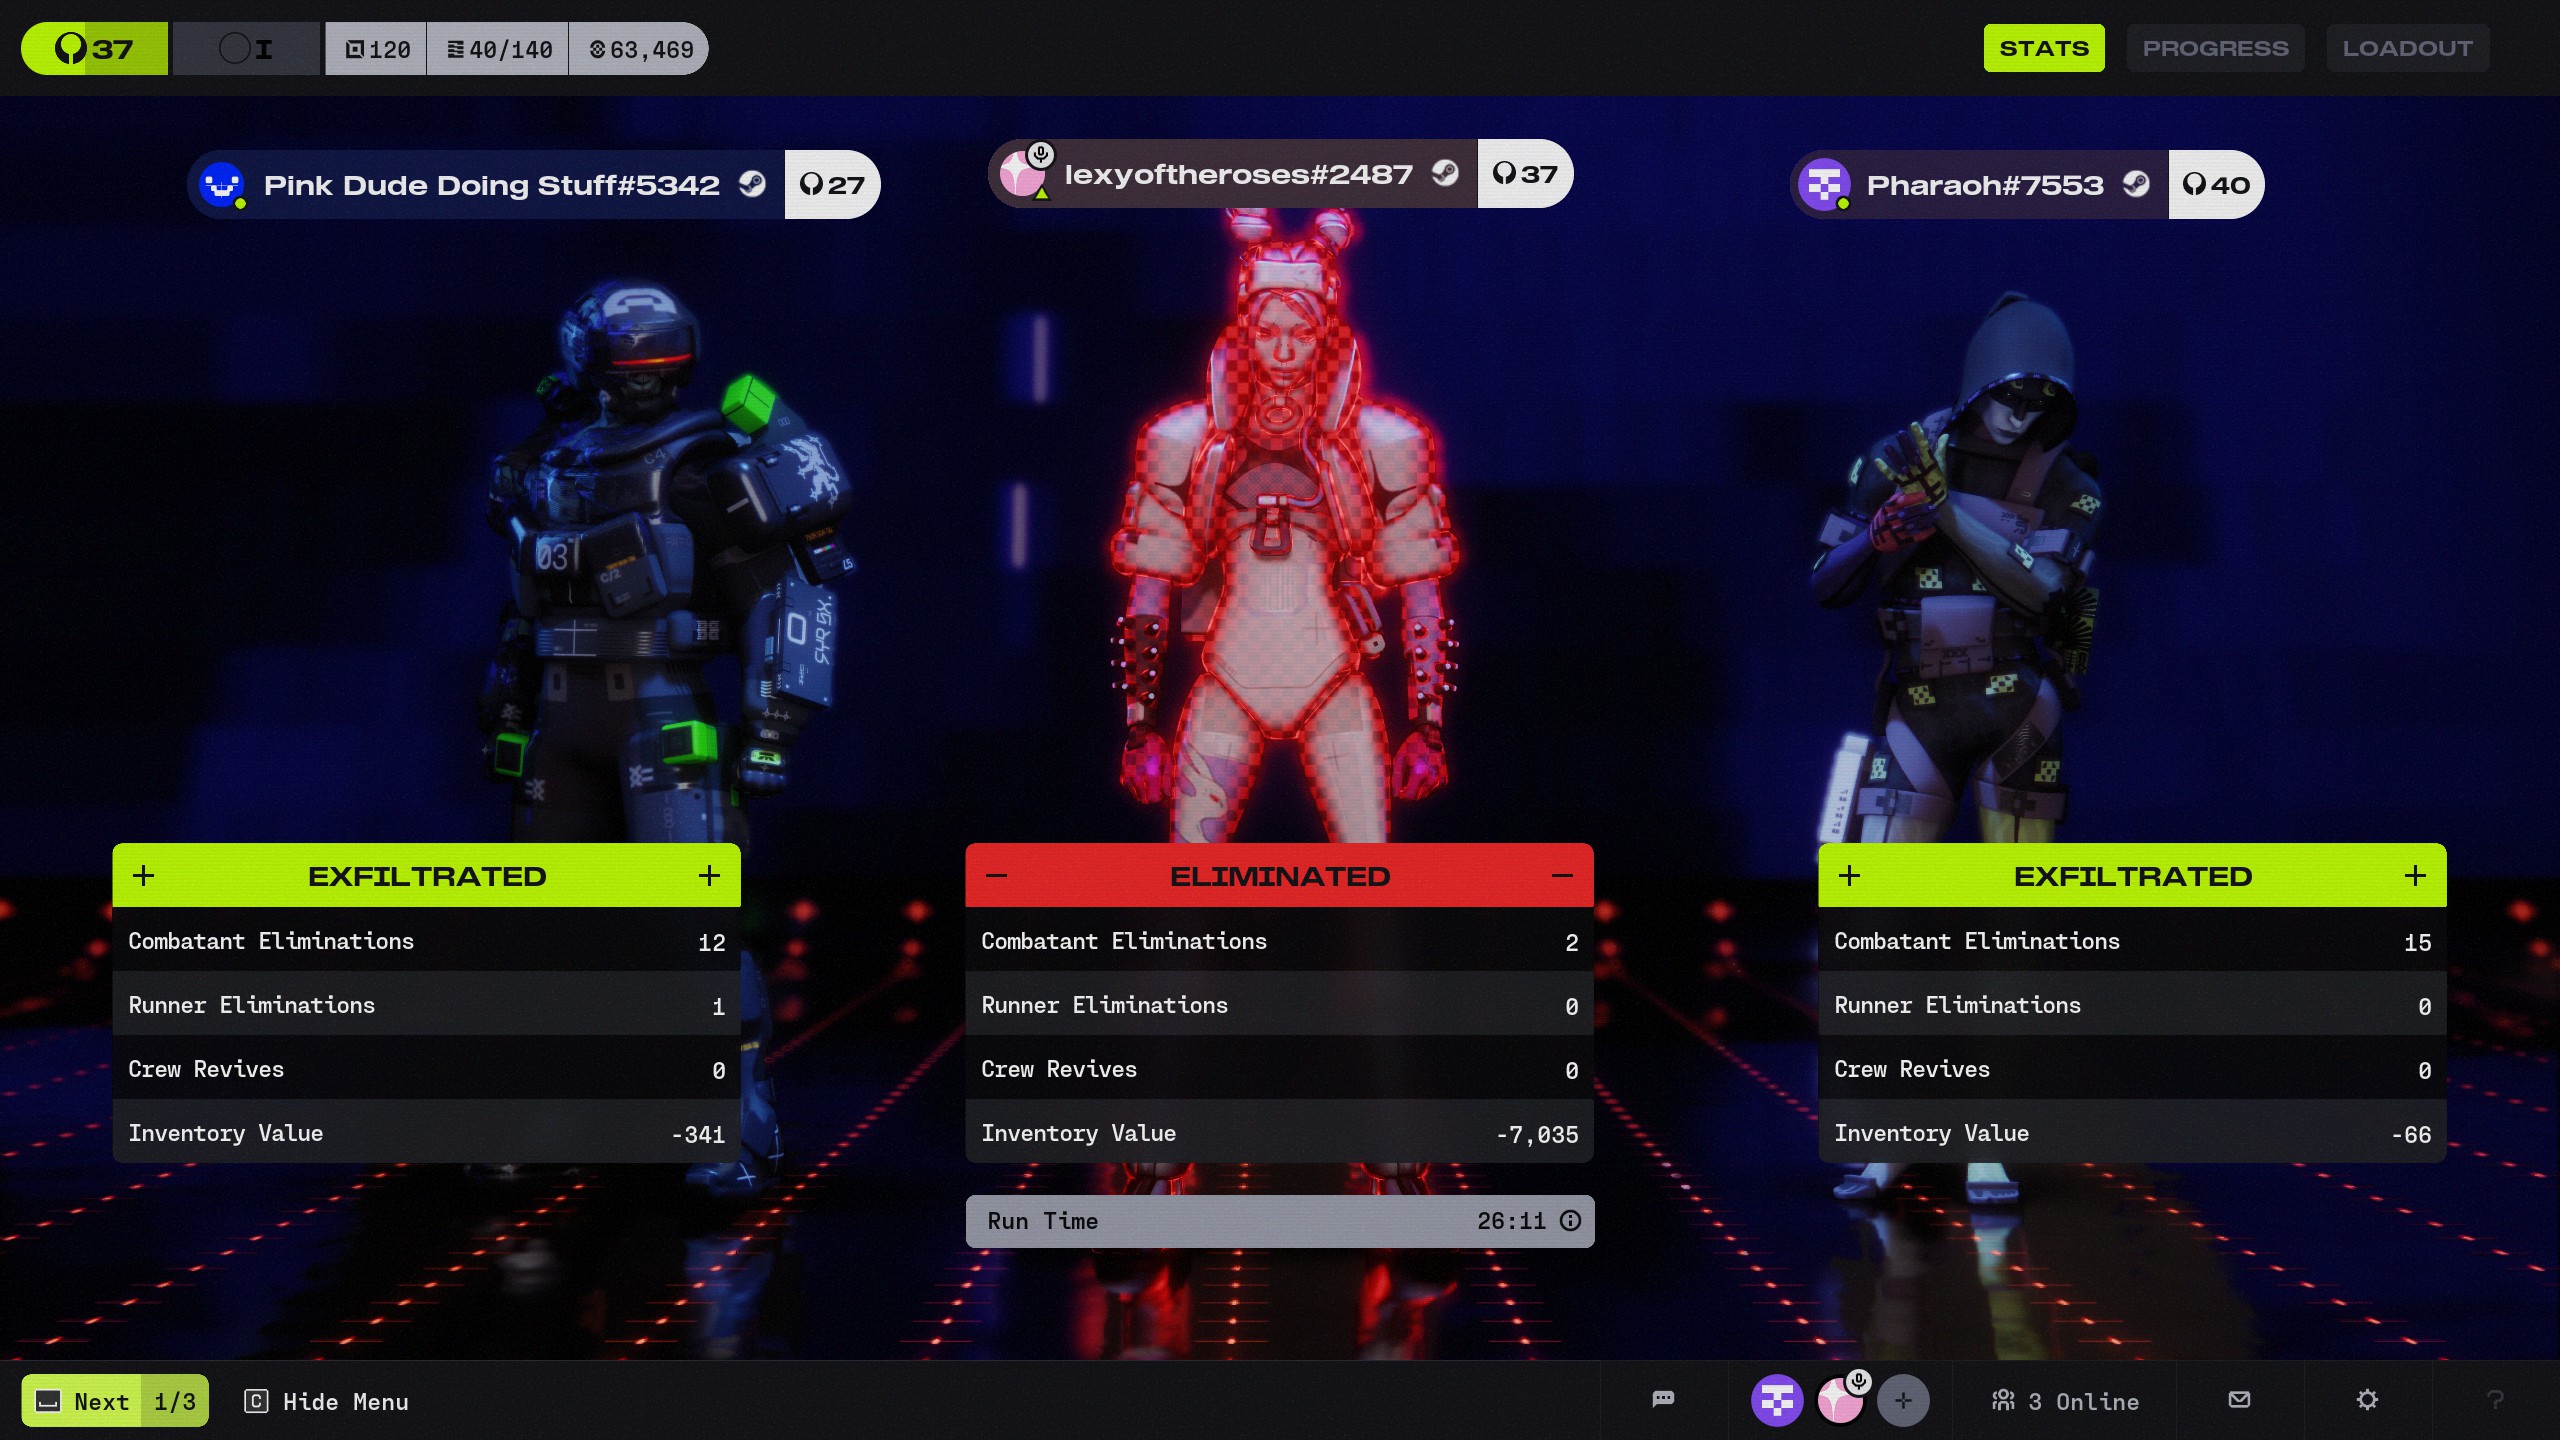2560x1440 pixels.
Task: Click the 63,469 credits counter
Action: [640, 49]
